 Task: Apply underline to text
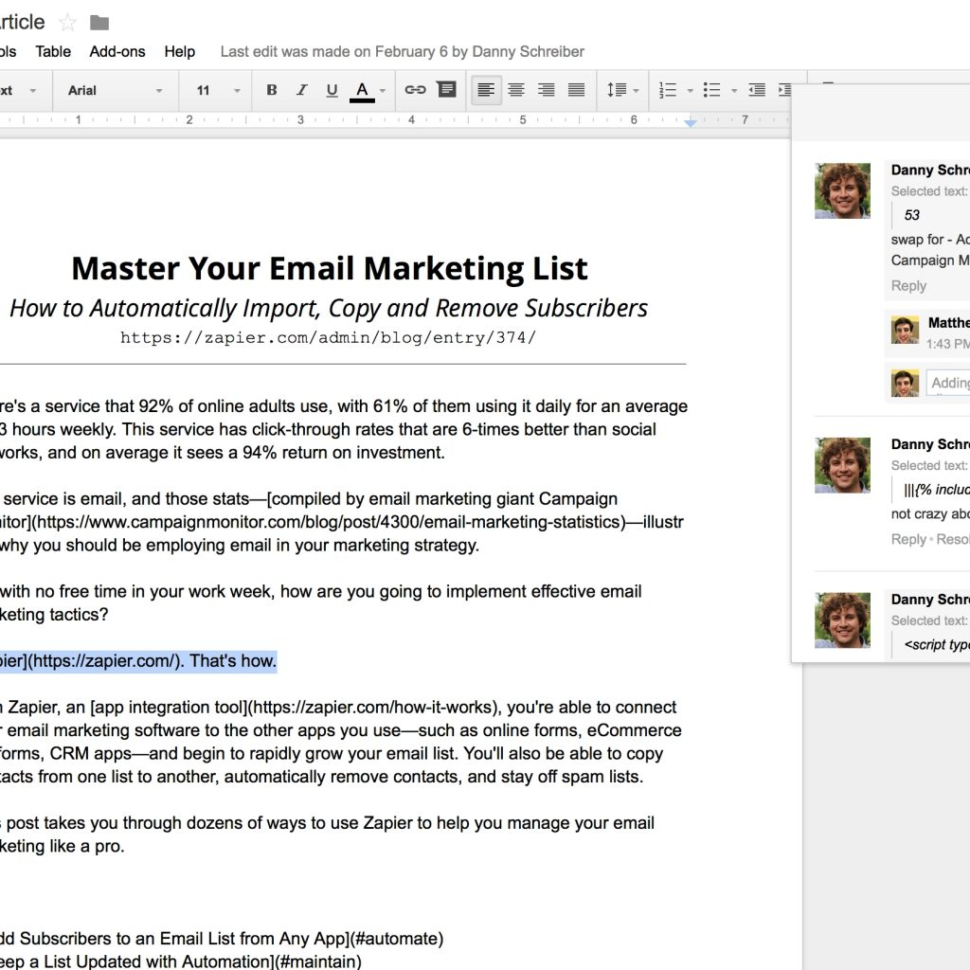click(331, 90)
